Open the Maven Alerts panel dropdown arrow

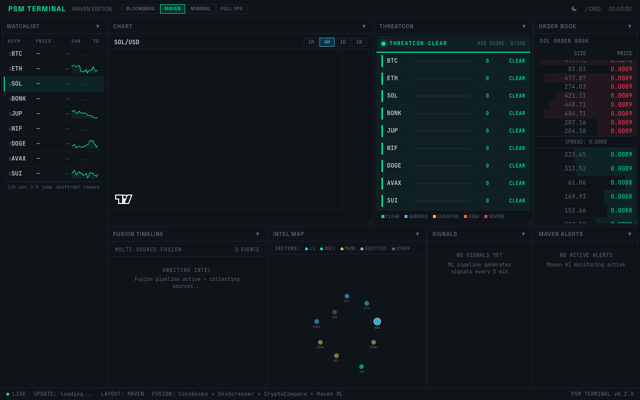630,234
